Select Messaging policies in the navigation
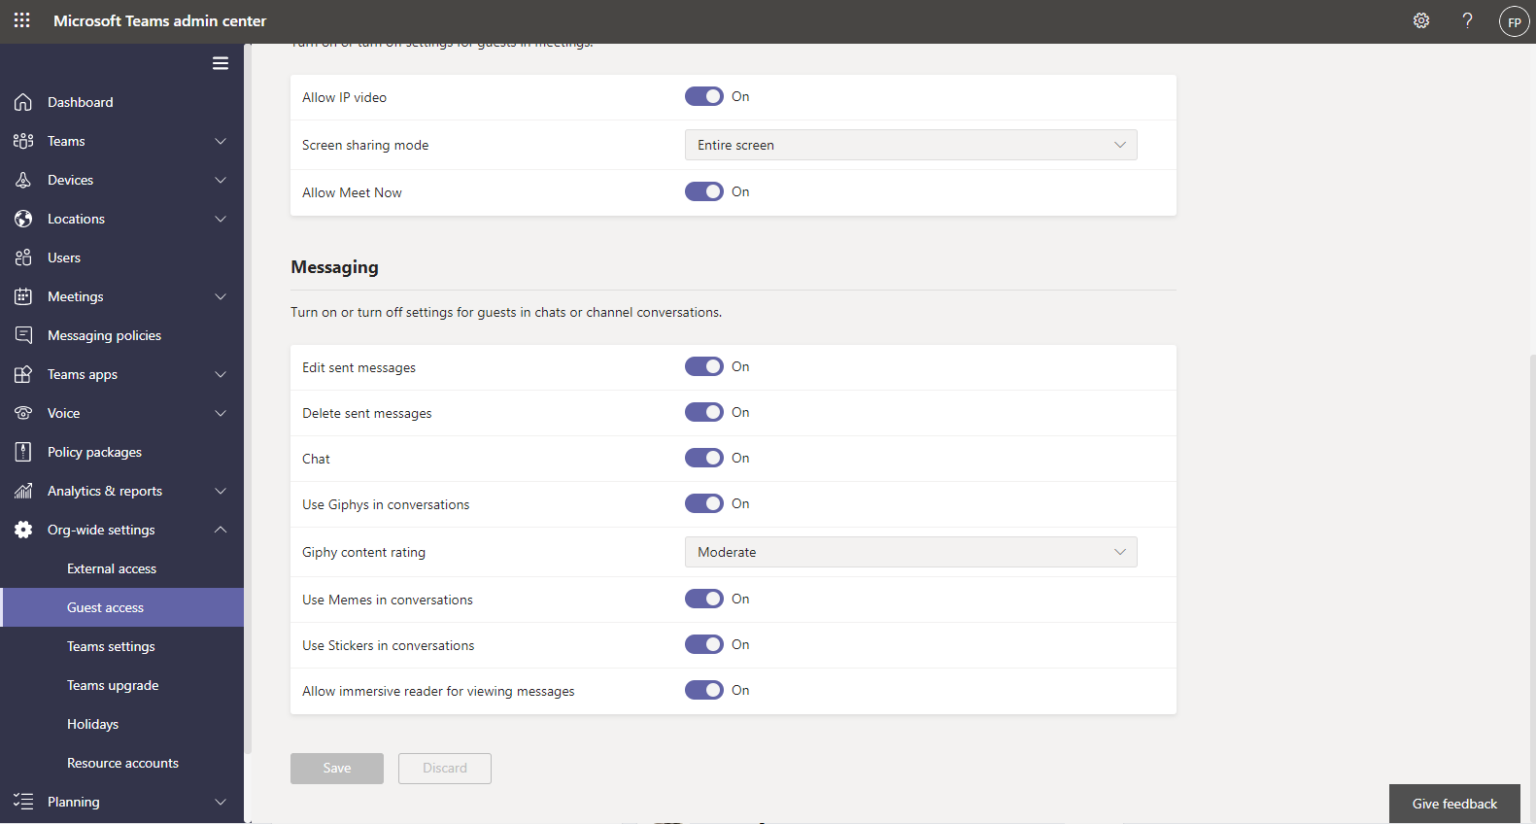Screen dimensions: 1536x824 pyautogui.click(x=104, y=335)
